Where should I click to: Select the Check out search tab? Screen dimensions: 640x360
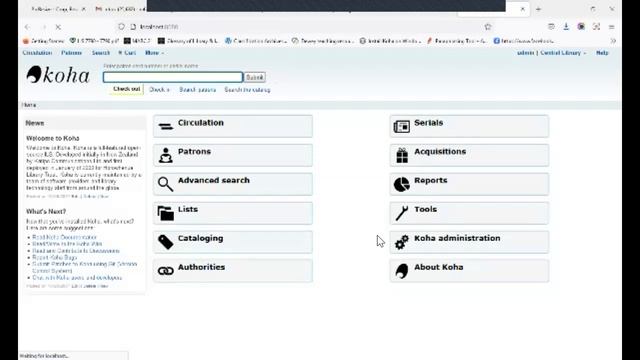[x=127, y=89]
